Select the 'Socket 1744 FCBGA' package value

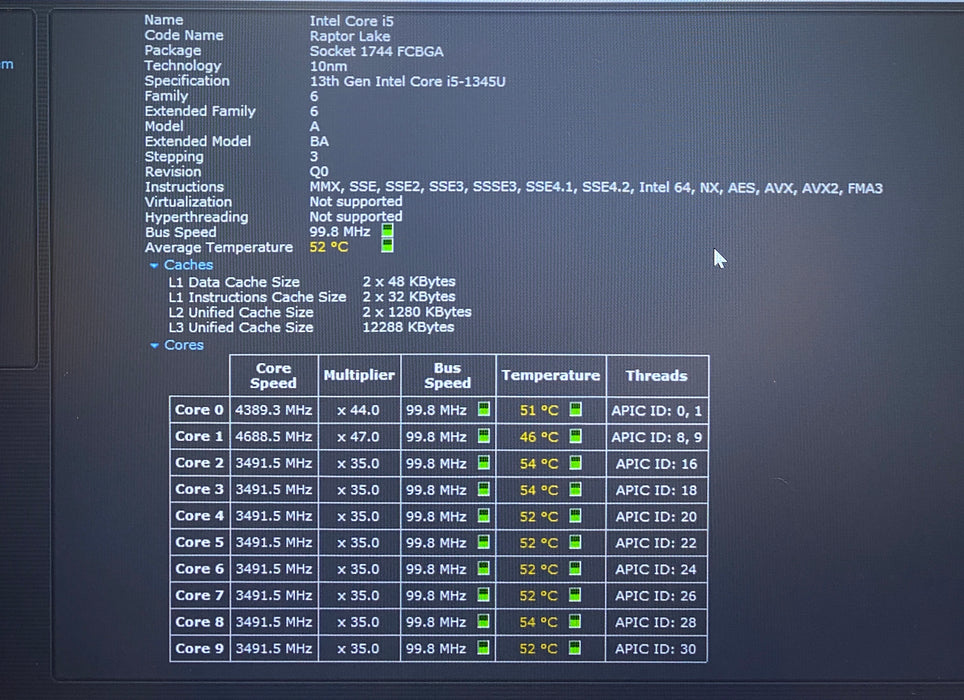(x=376, y=52)
